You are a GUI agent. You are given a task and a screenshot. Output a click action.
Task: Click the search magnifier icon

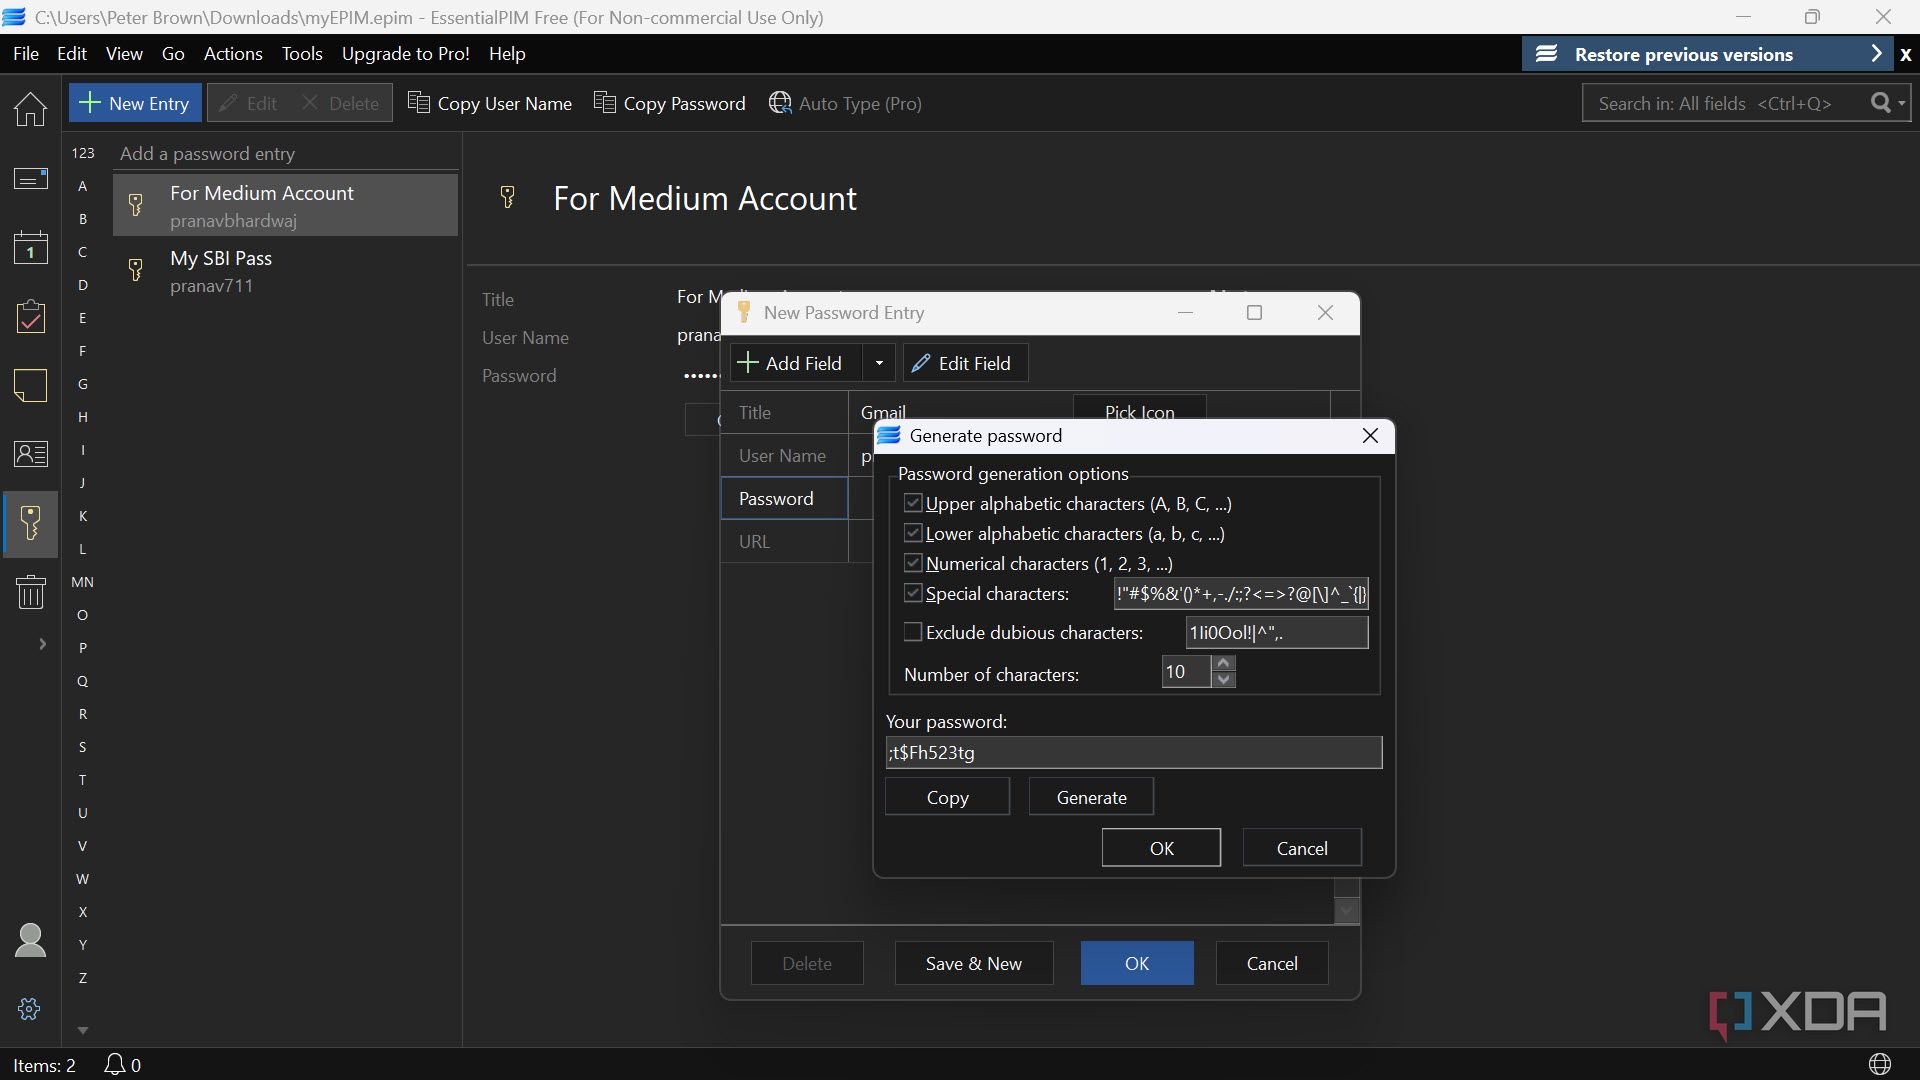[1880, 103]
